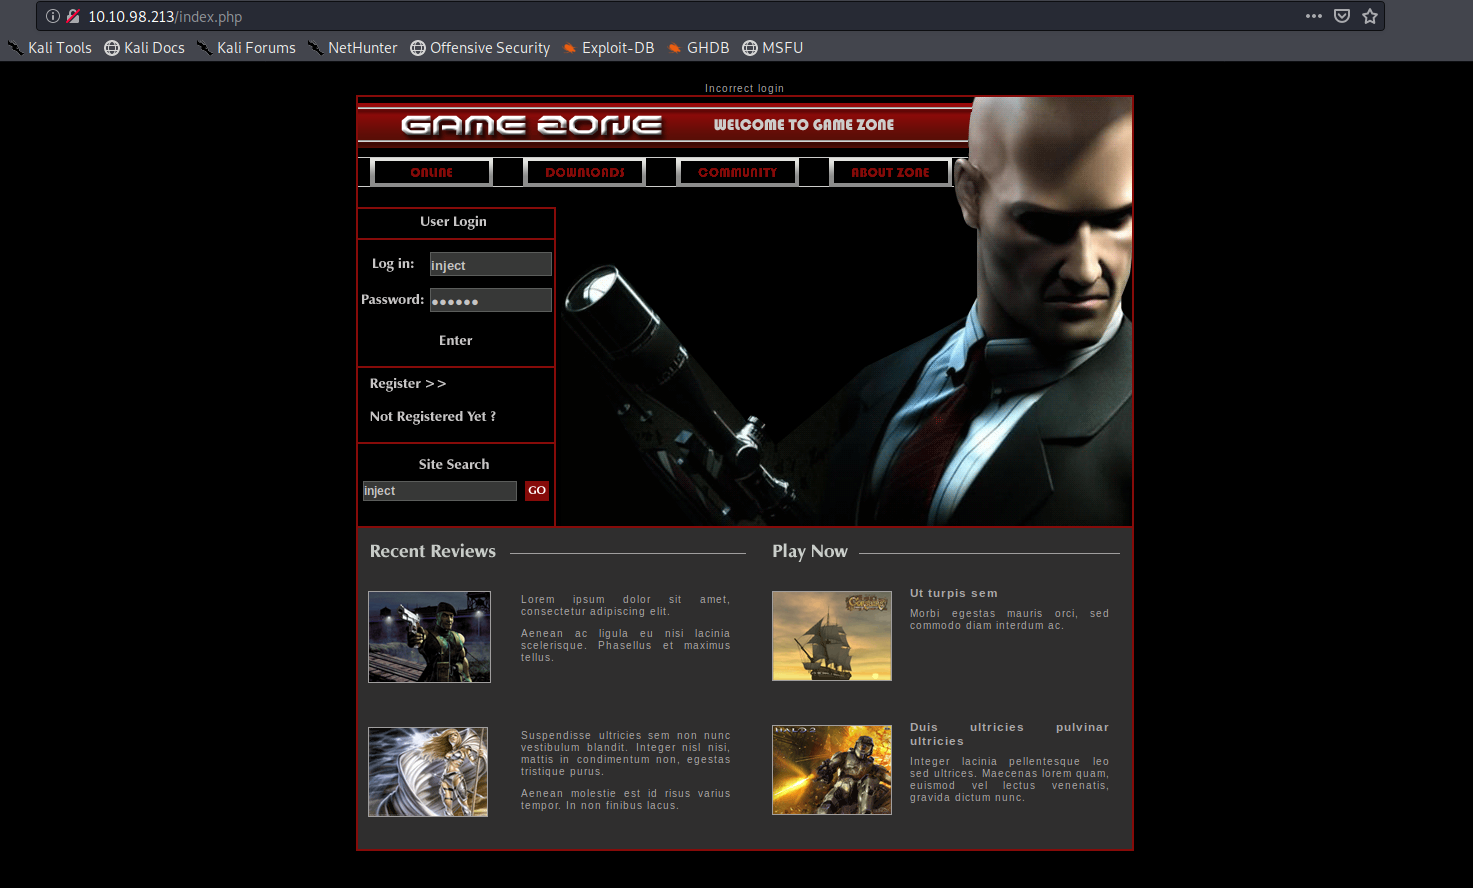Click the 'Aenean molestie est id risus' paragraph
This screenshot has height=888, width=1473.
626,800
